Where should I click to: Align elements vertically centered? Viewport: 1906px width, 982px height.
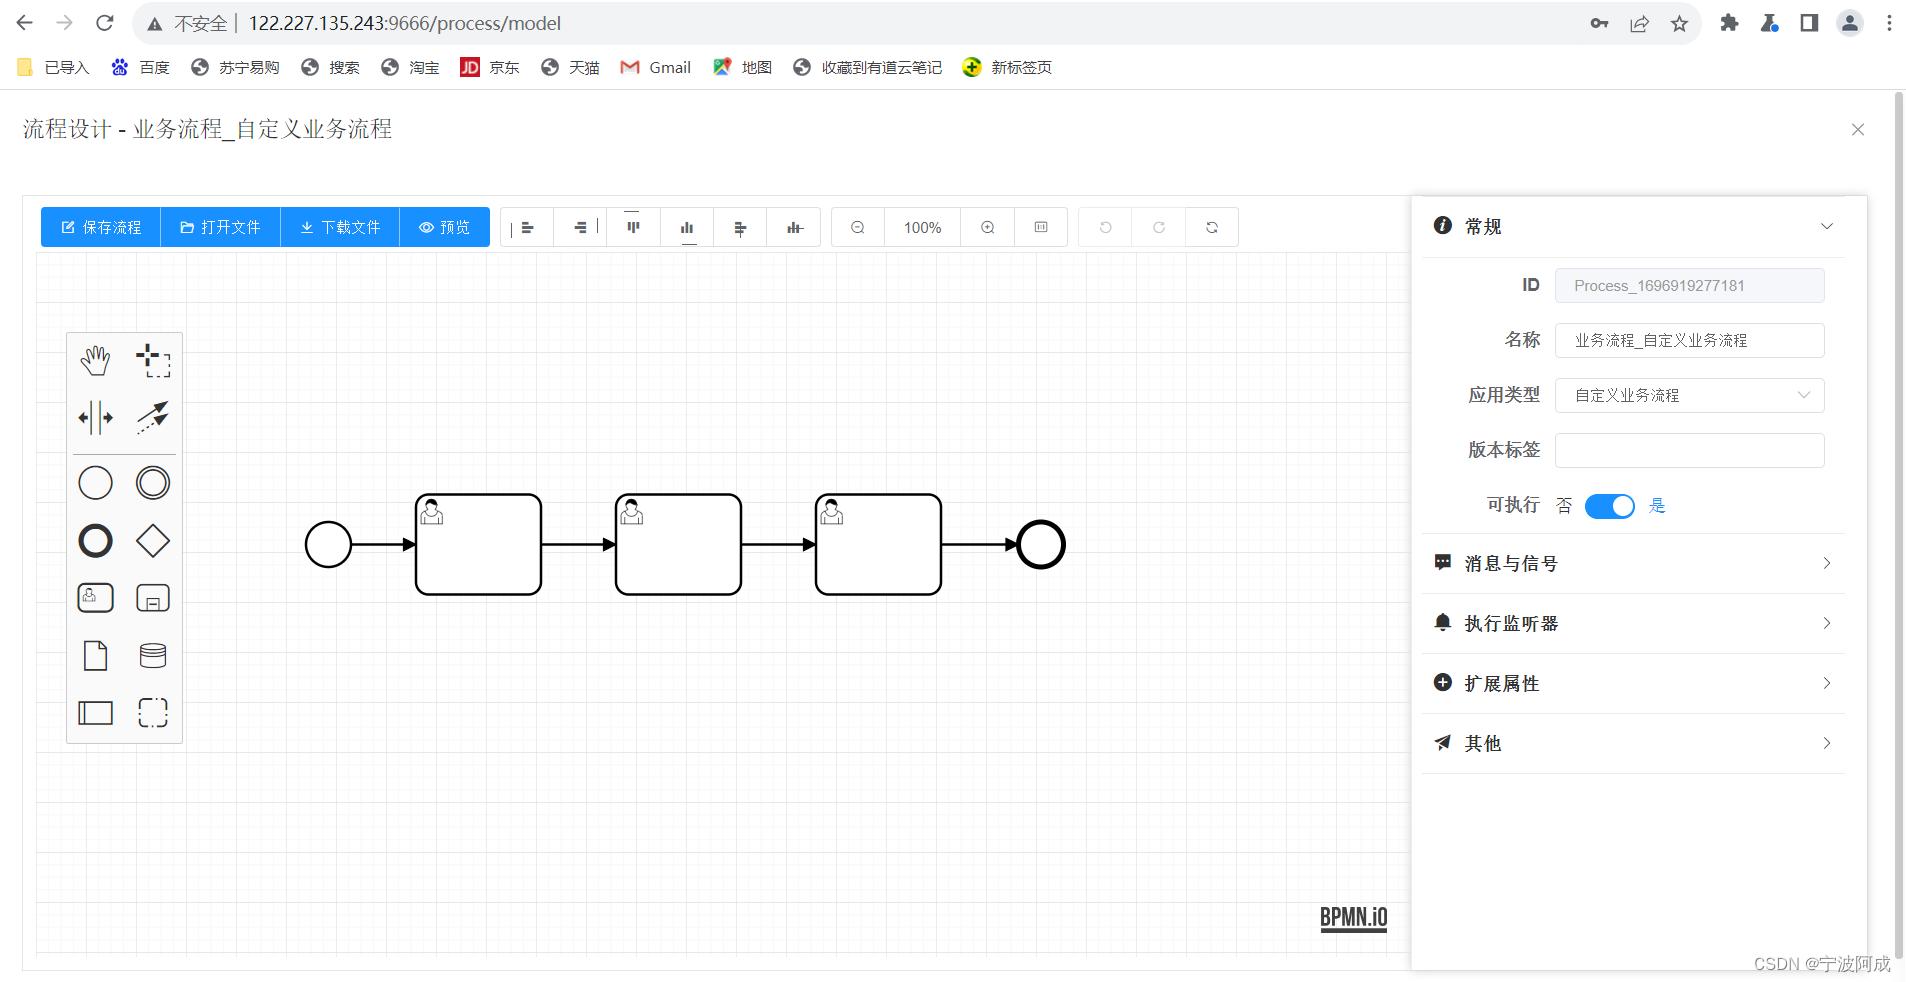click(x=794, y=228)
